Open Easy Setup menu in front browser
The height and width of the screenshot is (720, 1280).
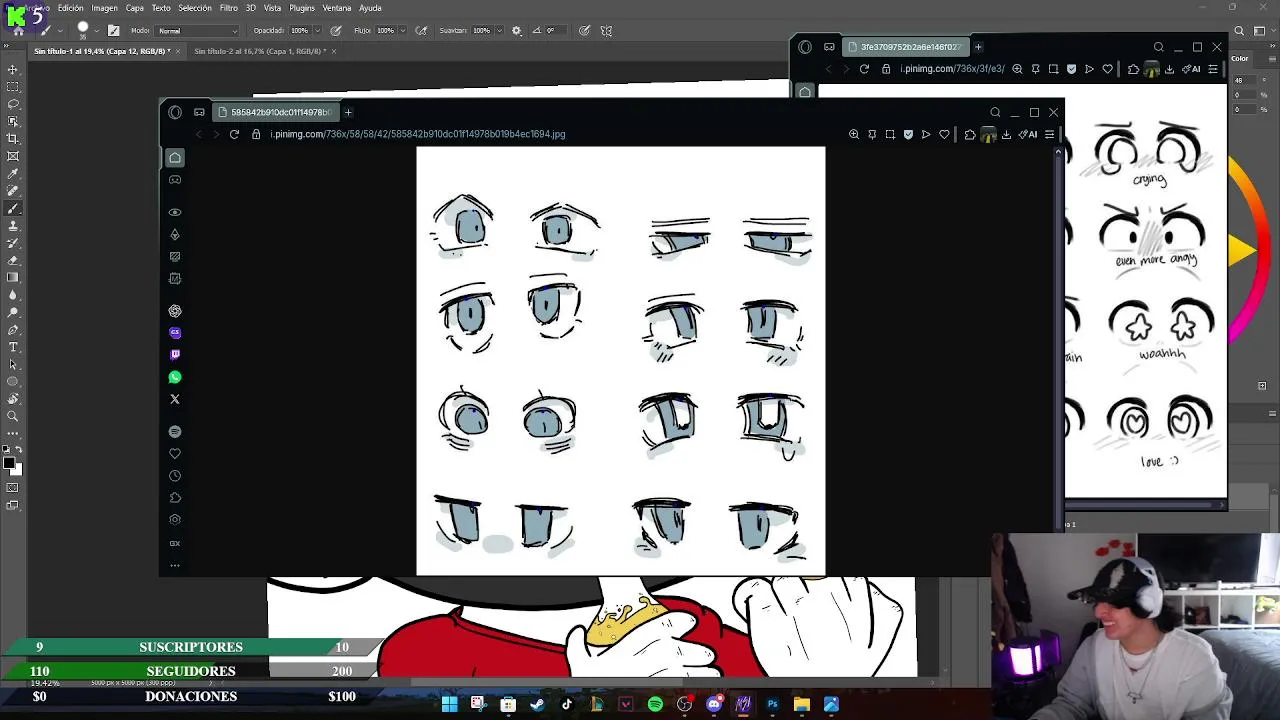pyautogui.click(x=1050, y=134)
